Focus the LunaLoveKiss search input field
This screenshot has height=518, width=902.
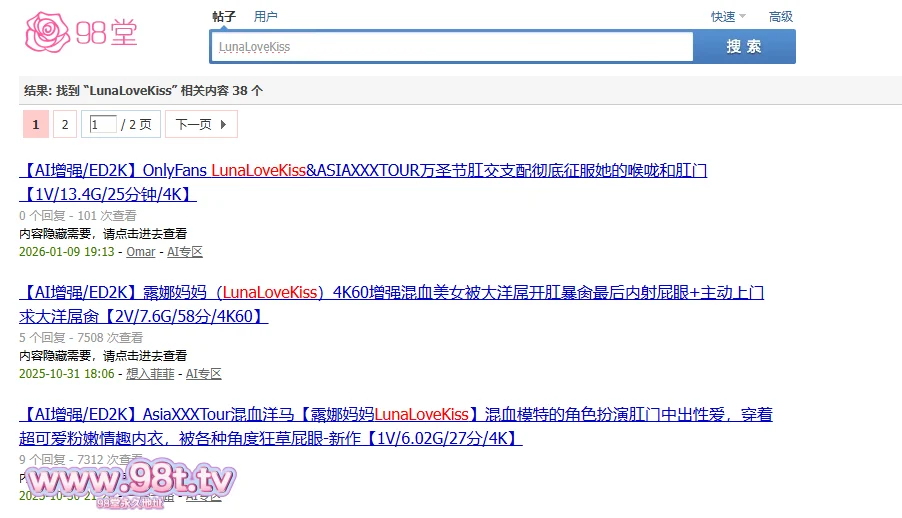click(x=451, y=47)
